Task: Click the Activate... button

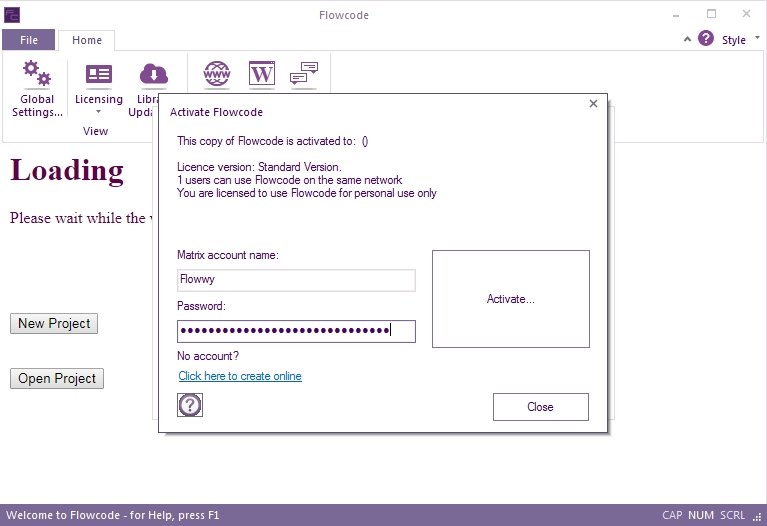Action: (511, 299)
